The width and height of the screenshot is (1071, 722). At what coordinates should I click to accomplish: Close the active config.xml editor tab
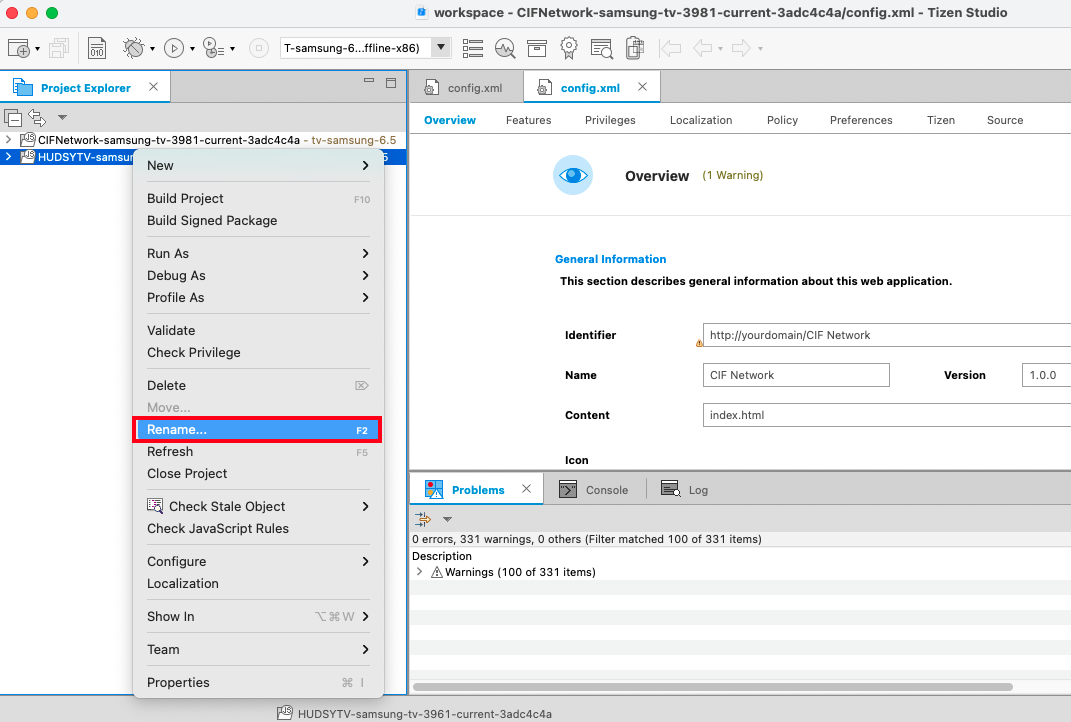642,87
